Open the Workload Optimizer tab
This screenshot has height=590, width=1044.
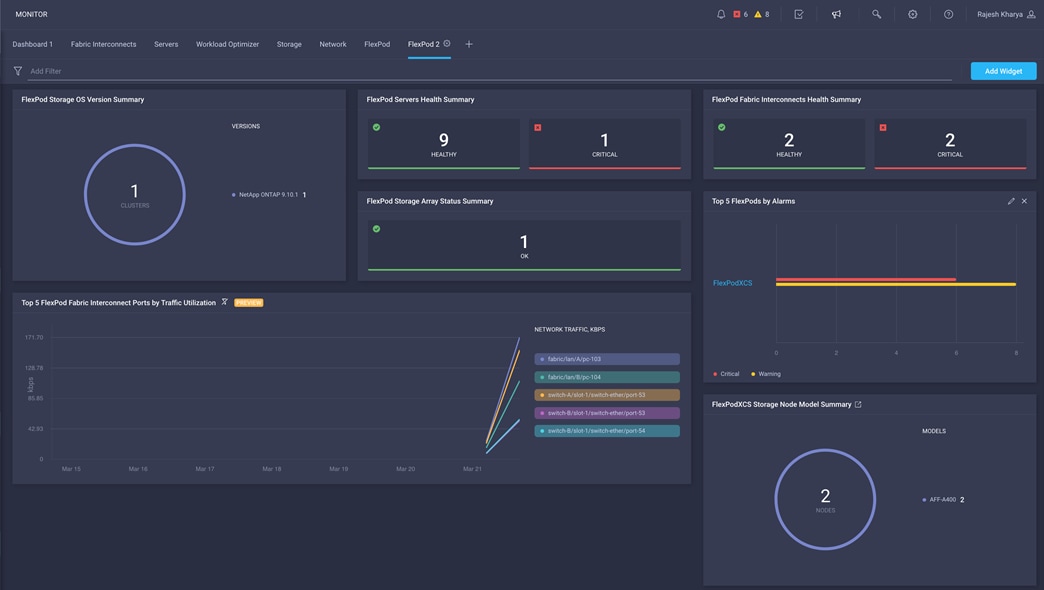(x=227, y=45)
